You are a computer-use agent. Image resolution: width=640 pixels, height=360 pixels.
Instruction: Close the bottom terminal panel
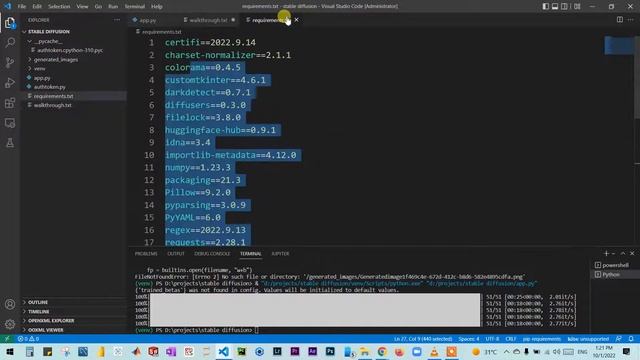[x=632, y=253]
